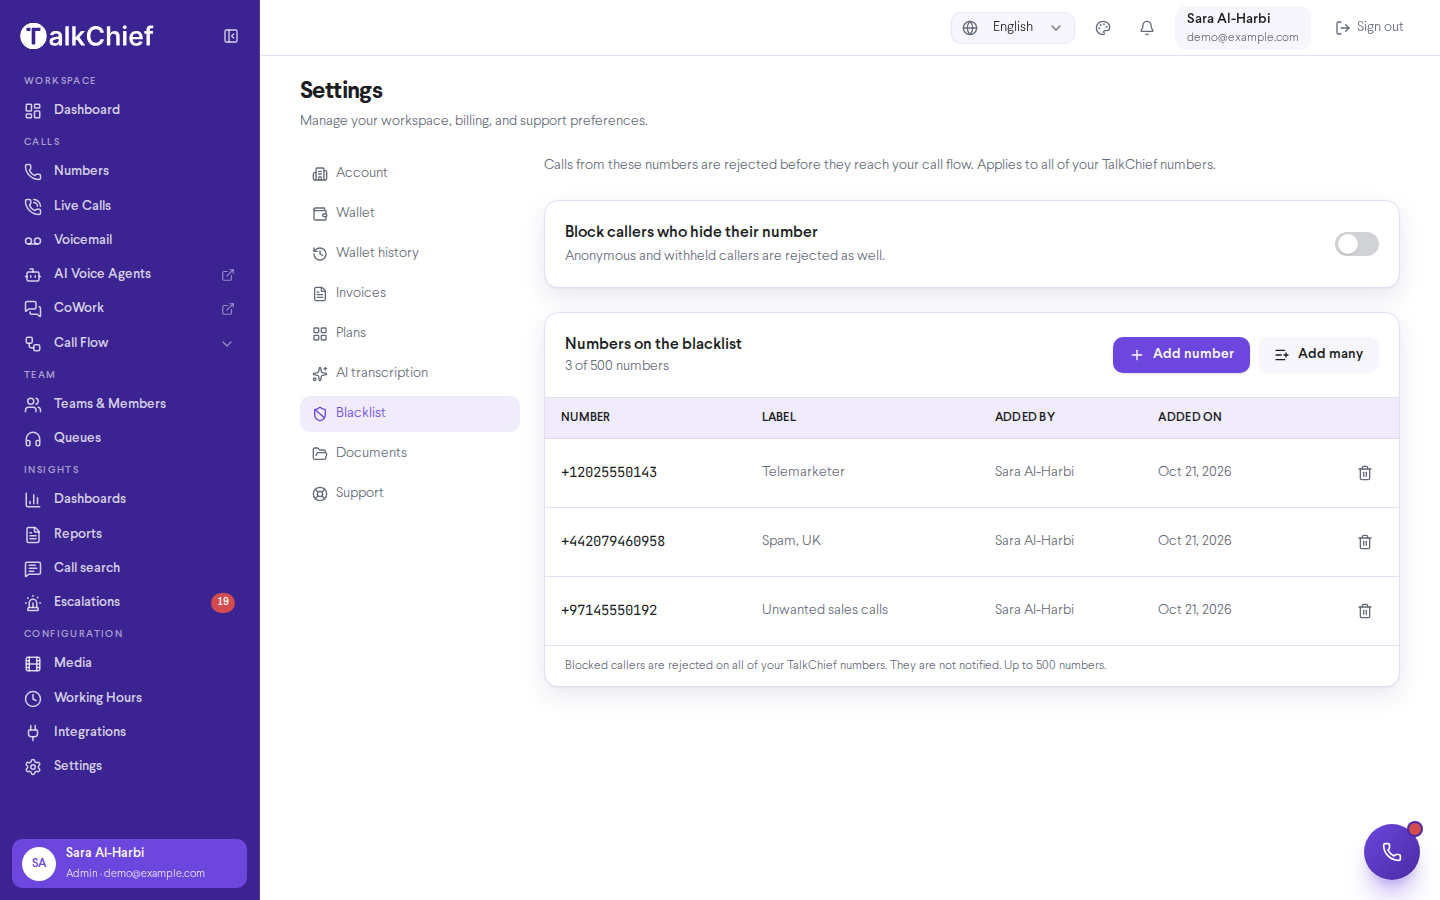Click the SA avatar in sidebar footer
Image resolution: width=1440 pixels, height=900 pixels.
[39, 863]
